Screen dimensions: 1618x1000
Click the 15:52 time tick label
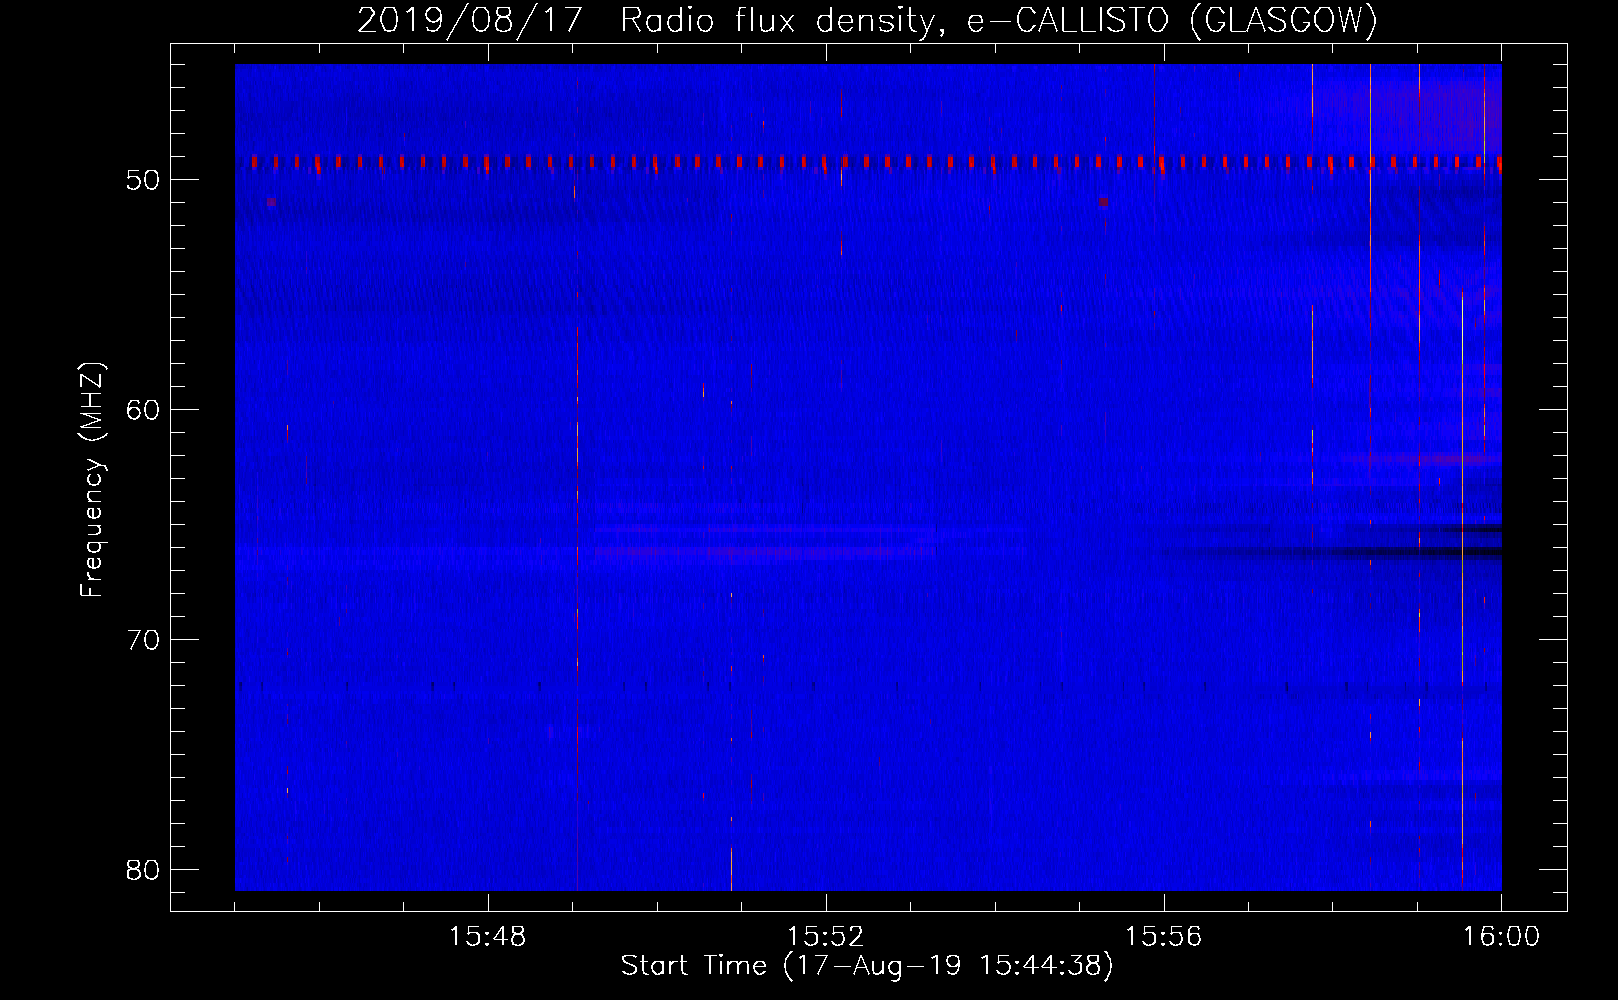(825, 937)
